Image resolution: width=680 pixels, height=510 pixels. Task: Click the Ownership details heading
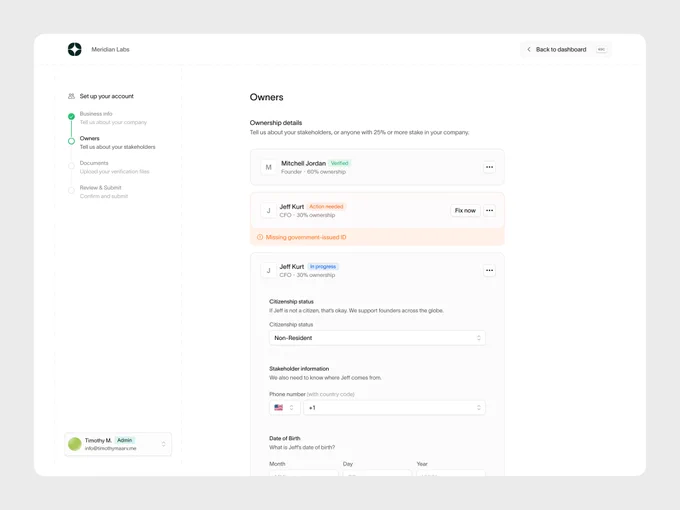276,123
